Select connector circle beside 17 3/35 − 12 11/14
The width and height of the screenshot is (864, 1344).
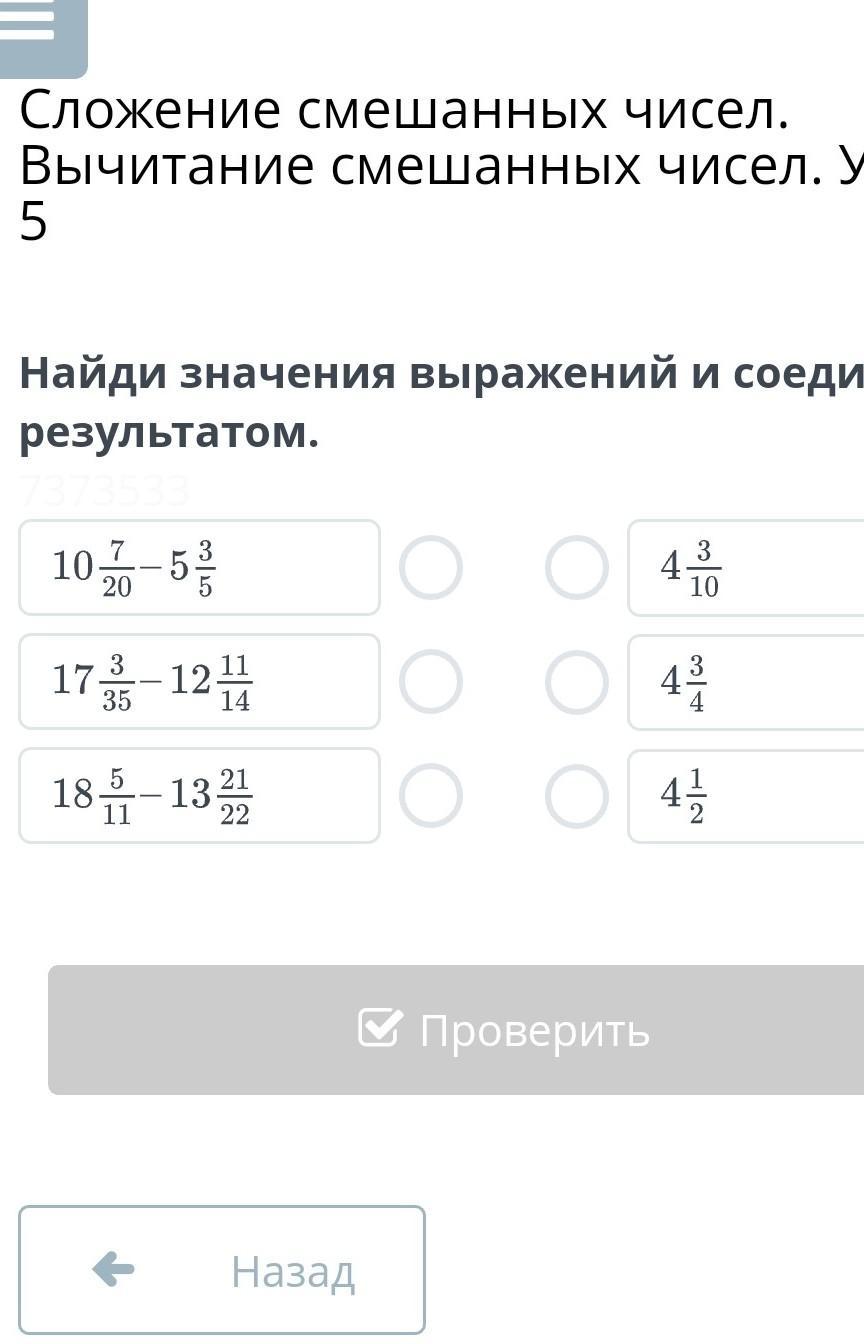tap(430, 681)
